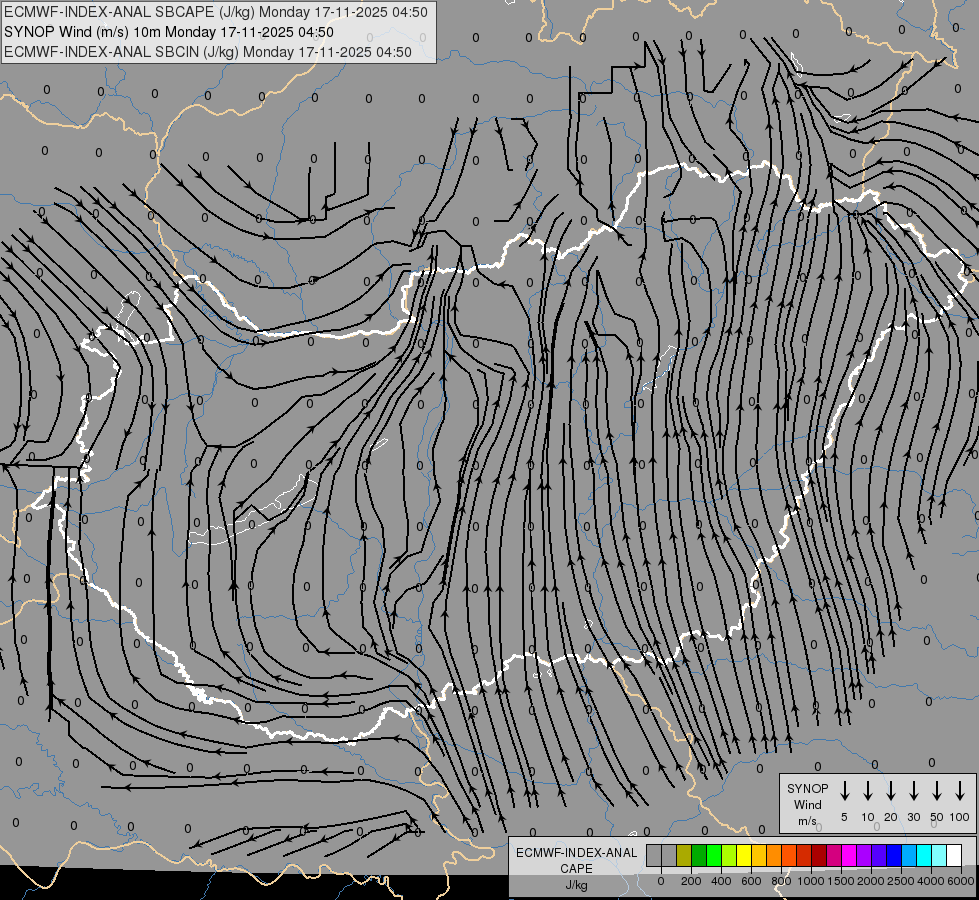Click the wind arrow above 100 m/s
Image resolution: width=979 pixels, height=900 pixels.
pos(960,790)
